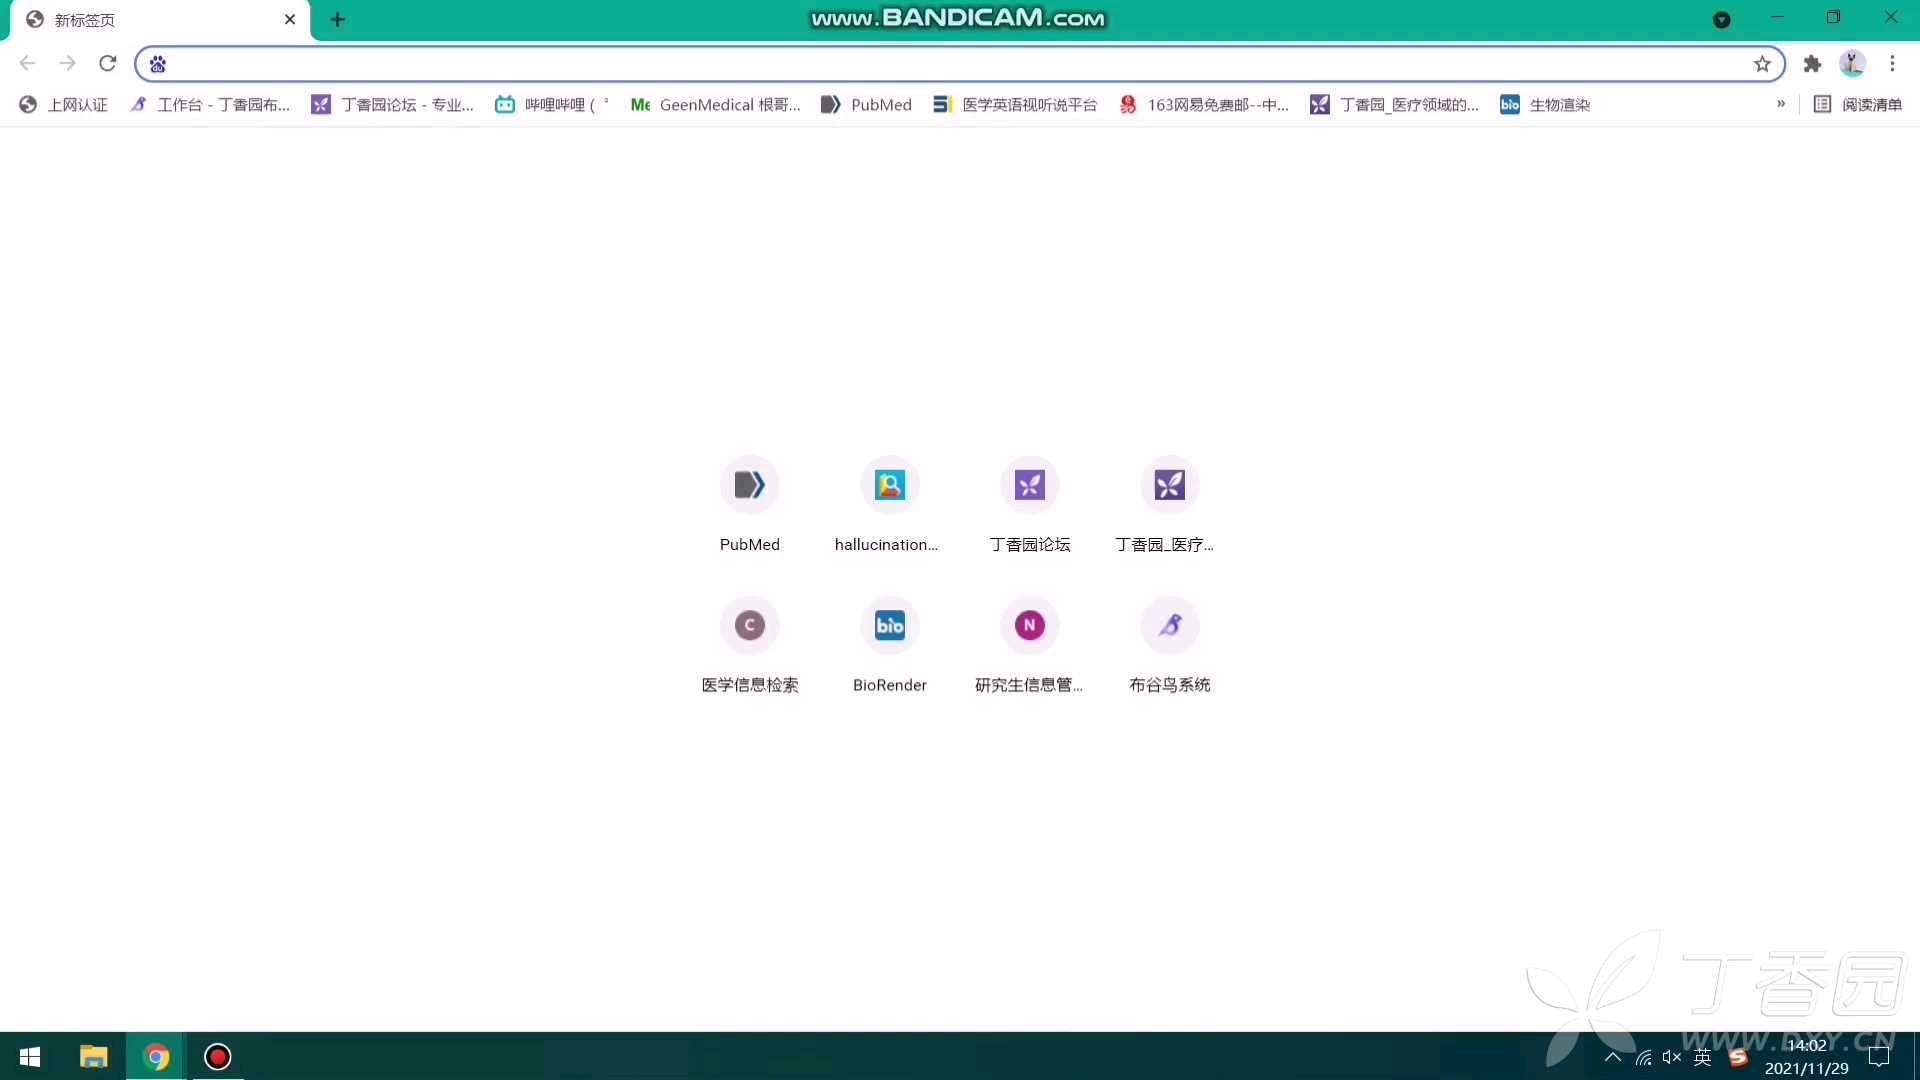Open the tab search dropdown arrow
The height and width of the screenshot is (1080, 1920).
pyautogui.click(x=1721, y=20)
